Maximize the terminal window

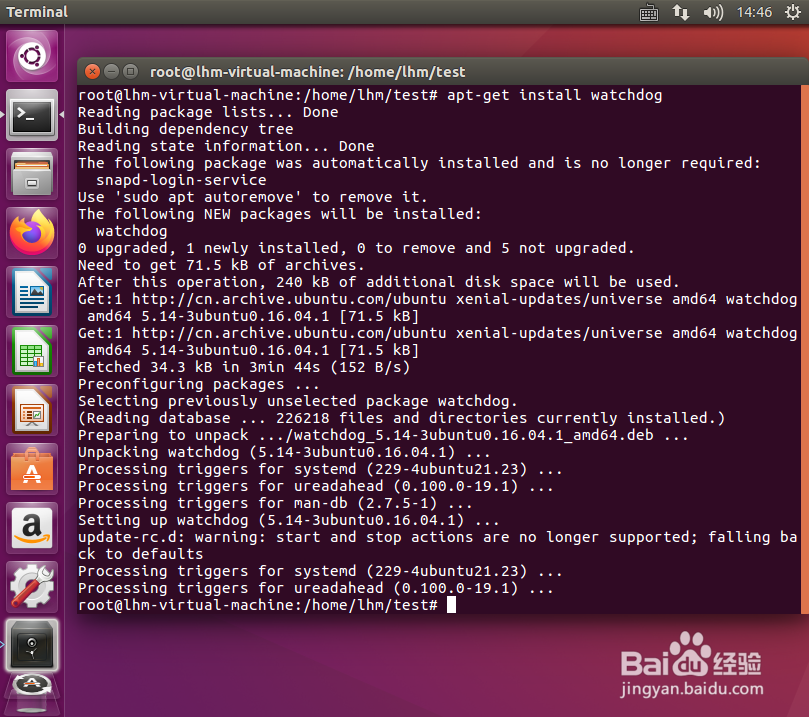pos(131,71)
